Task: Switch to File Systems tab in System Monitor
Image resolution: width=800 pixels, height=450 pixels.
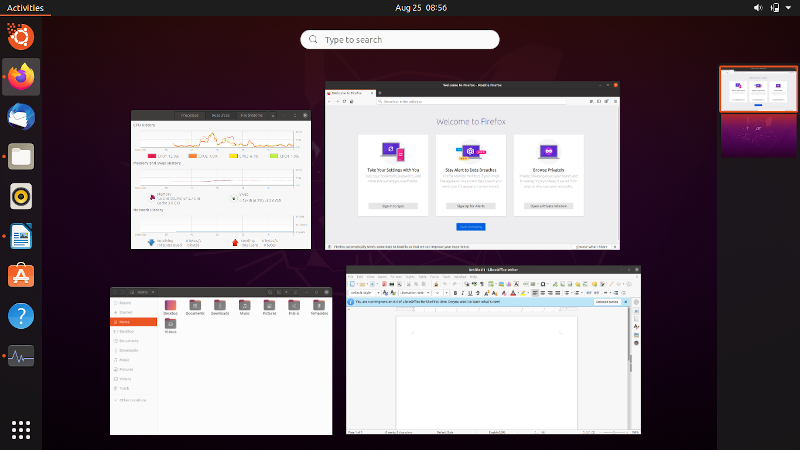Action: (x=252, y=115)
